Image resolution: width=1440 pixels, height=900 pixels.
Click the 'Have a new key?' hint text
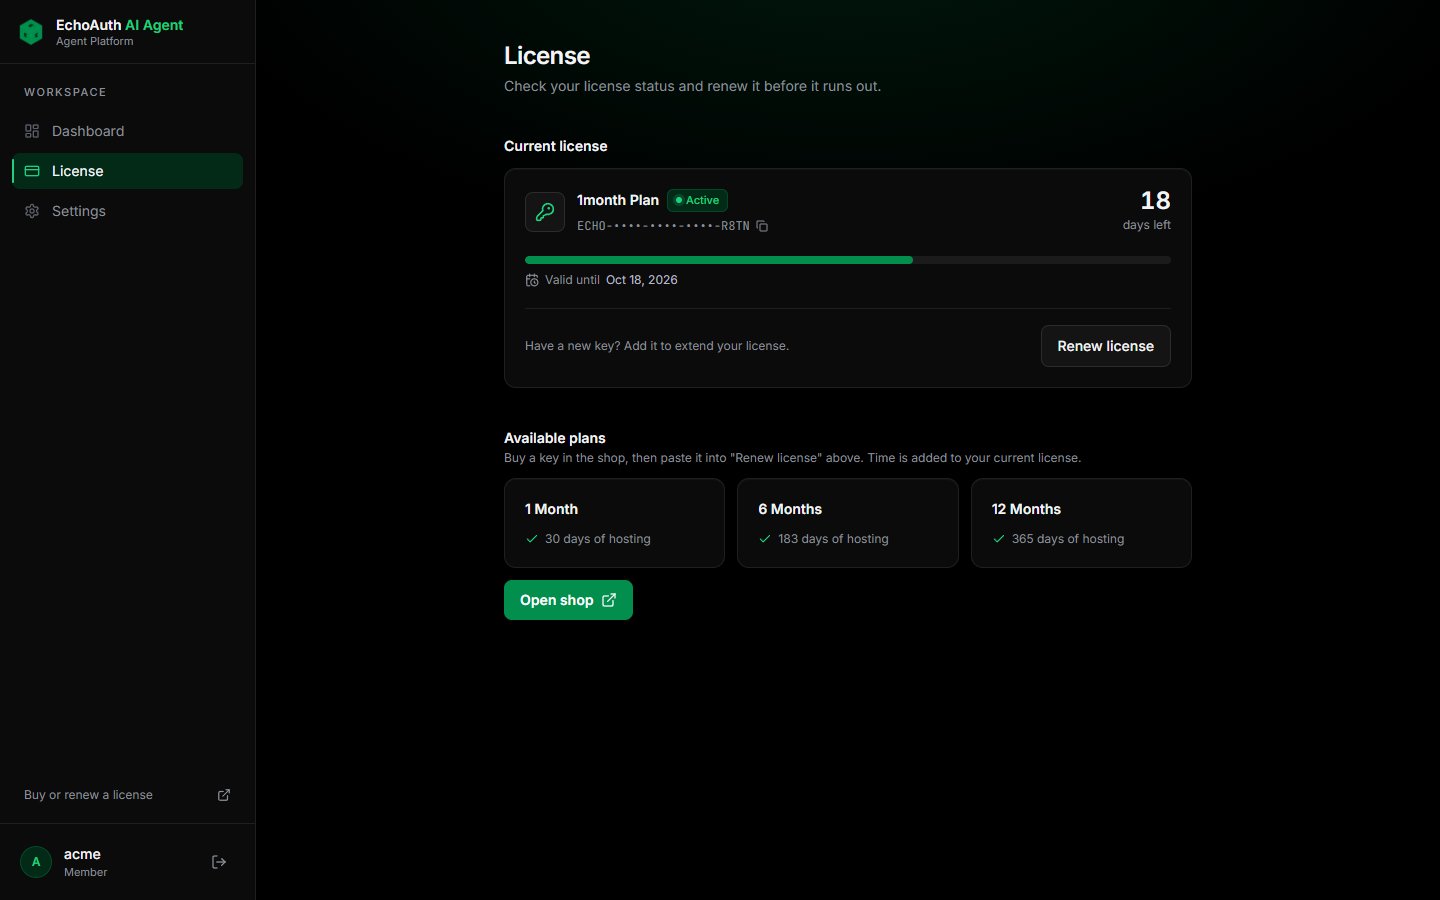point(657,346)
